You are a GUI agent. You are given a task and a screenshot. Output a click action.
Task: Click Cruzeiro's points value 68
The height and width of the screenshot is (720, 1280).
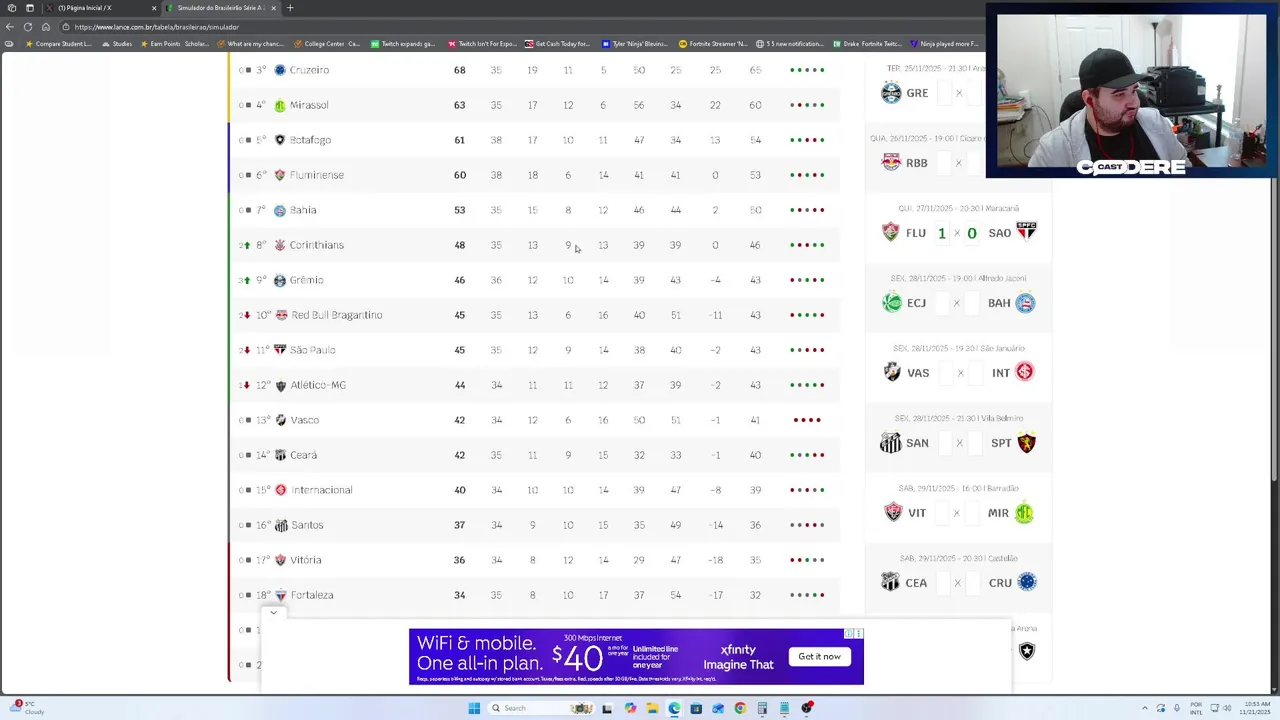click(x=460, y=70)
